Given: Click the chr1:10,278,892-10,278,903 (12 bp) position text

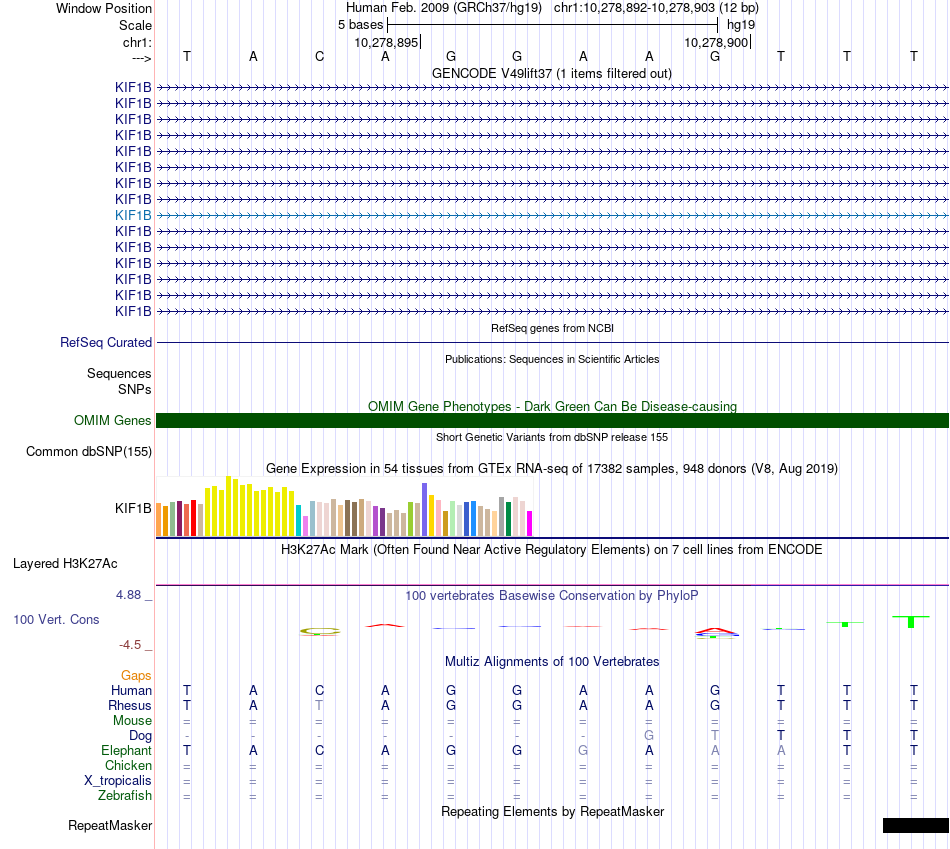Looking at the screenshot, I should [x=656, y=8].
